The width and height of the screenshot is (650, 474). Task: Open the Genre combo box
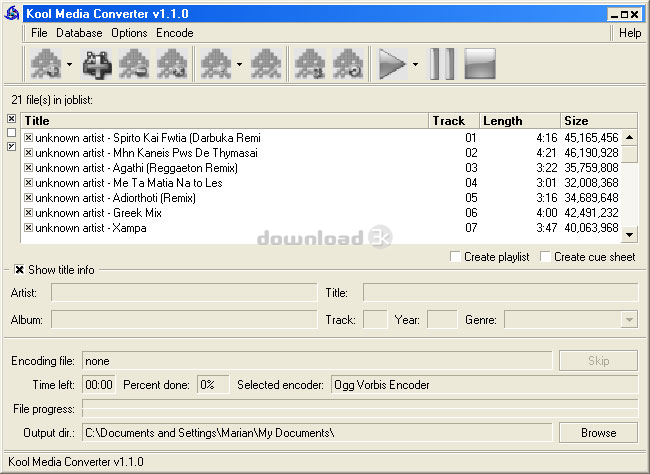(x=629, y=320)
